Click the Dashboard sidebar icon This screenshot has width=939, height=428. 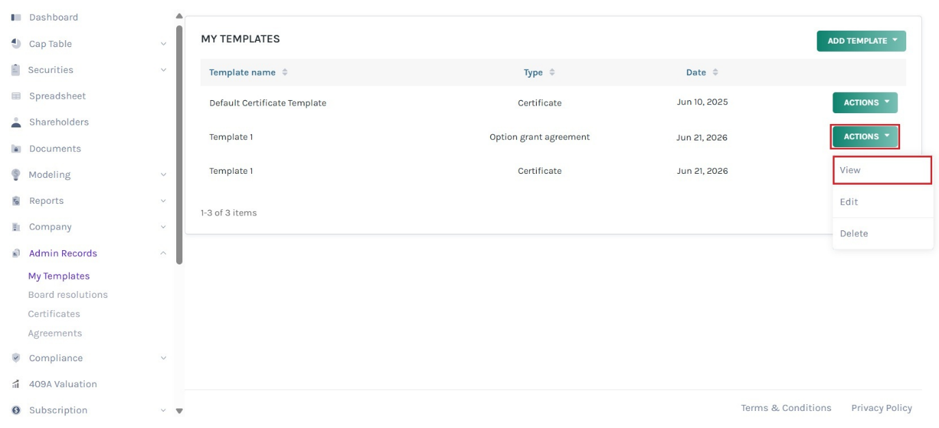(x=16, y=17)
